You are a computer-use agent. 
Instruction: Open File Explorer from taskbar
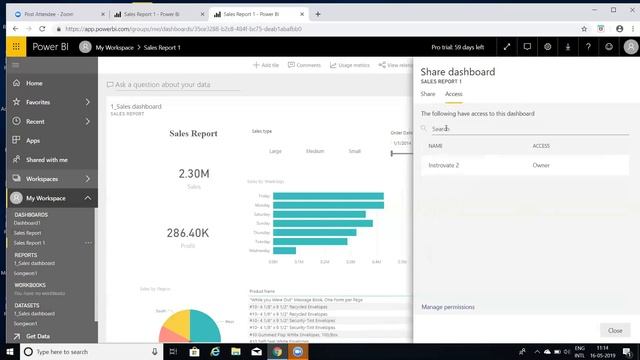click(236, 351)
